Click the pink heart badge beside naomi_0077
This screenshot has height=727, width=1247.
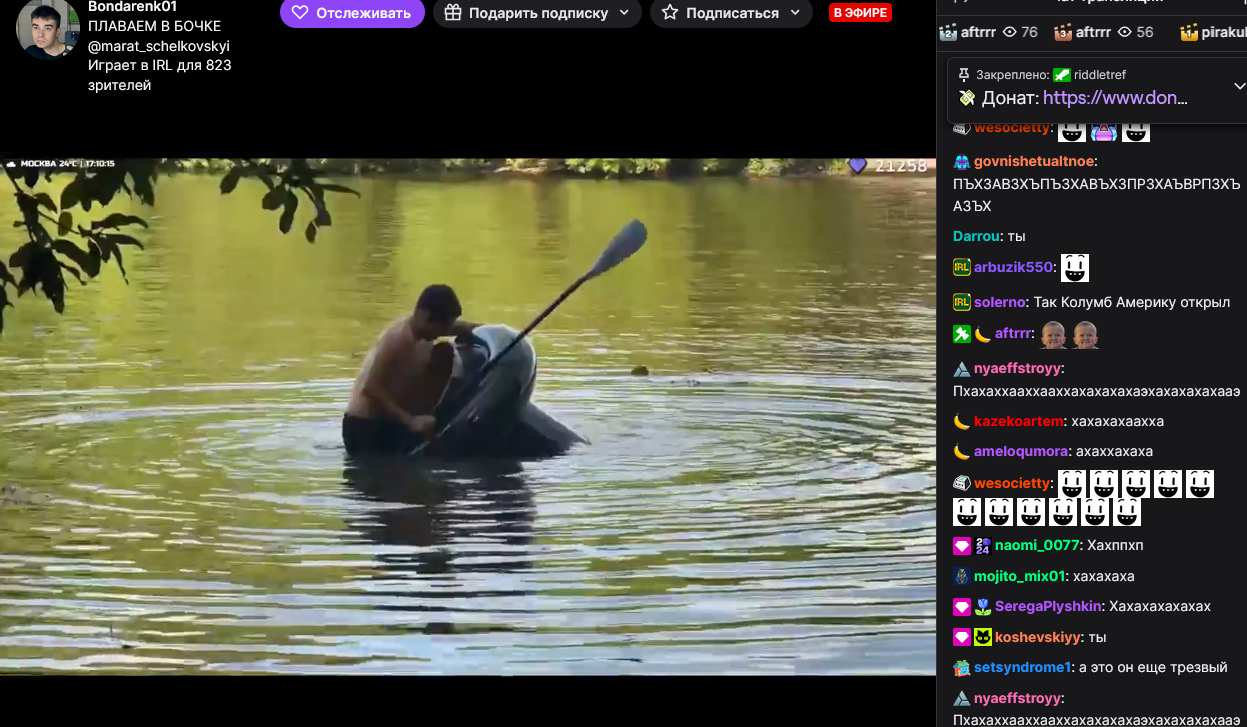tap(961, 545)
